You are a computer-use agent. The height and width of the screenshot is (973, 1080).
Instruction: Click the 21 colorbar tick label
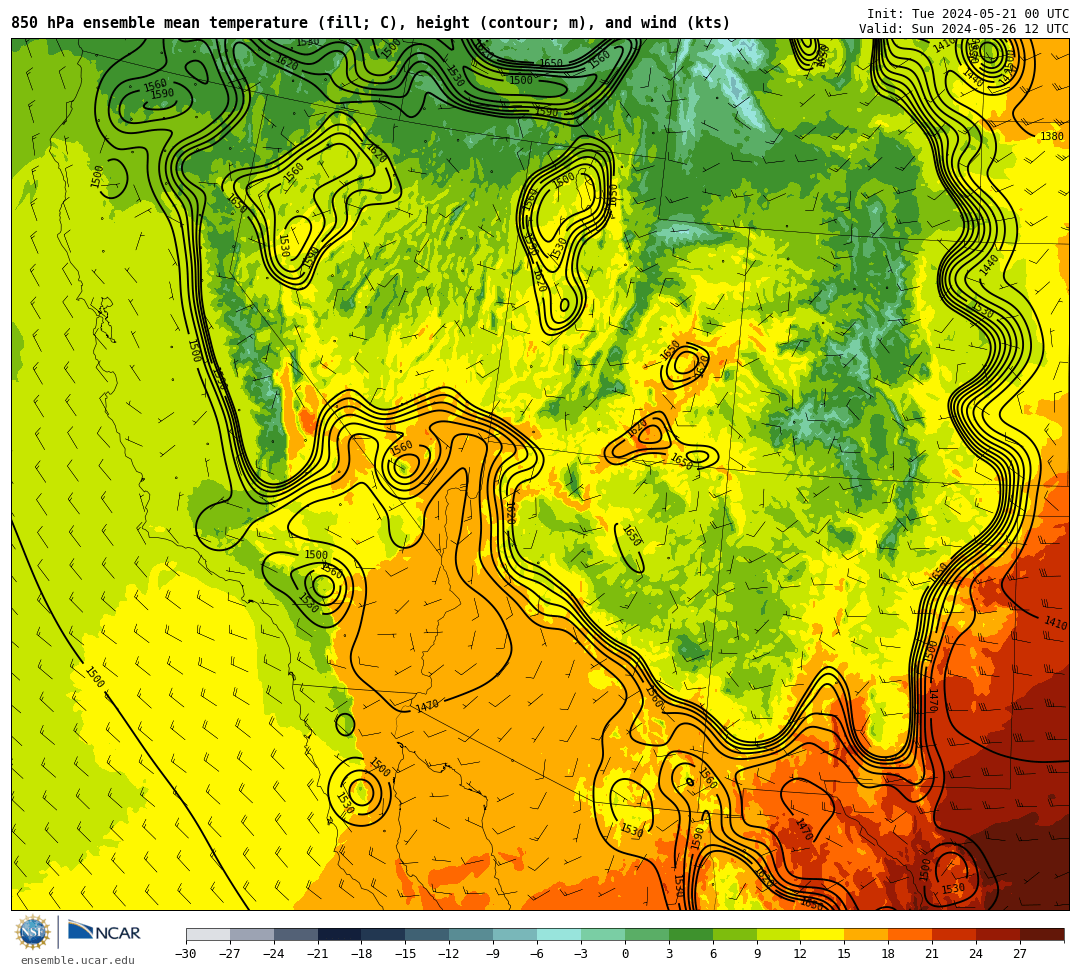tap(933, 954)
